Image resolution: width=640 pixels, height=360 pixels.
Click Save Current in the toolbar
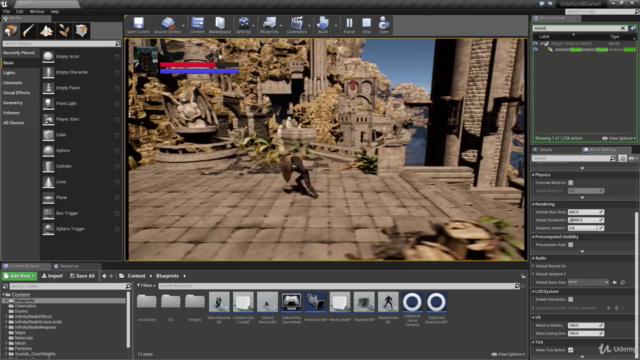click(x=138, y=25)
